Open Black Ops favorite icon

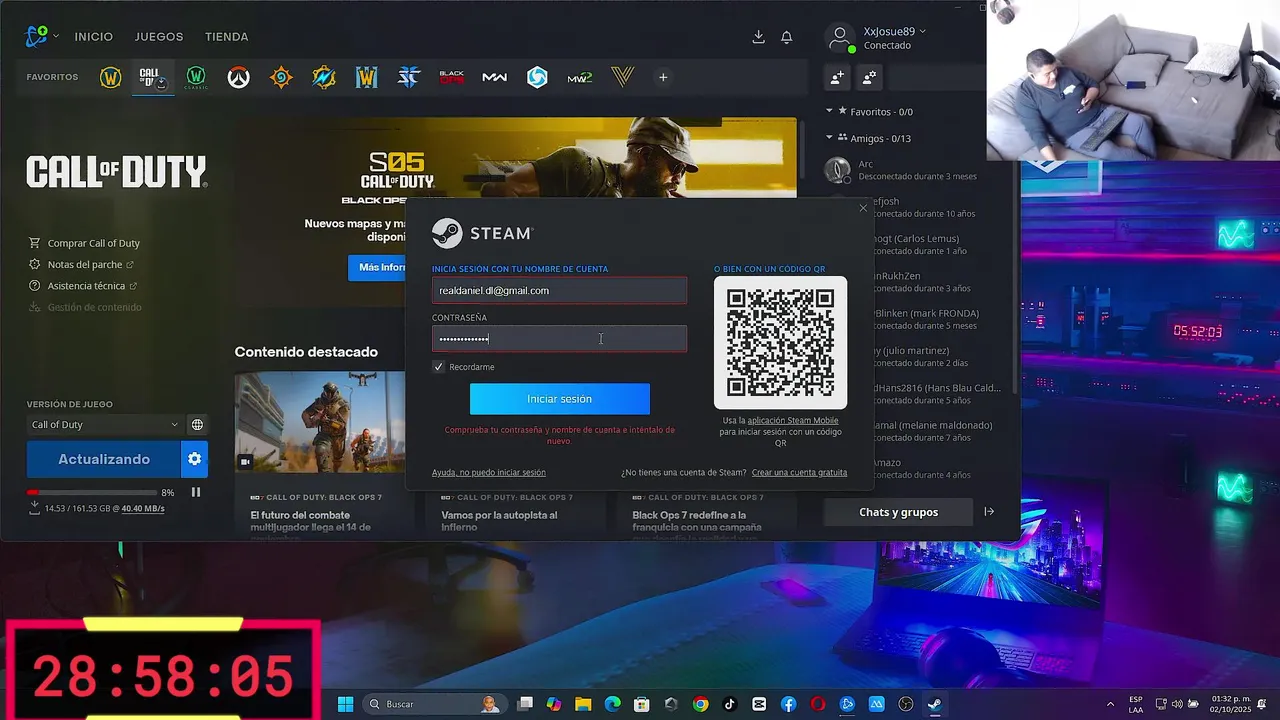[x=452, y=77]
